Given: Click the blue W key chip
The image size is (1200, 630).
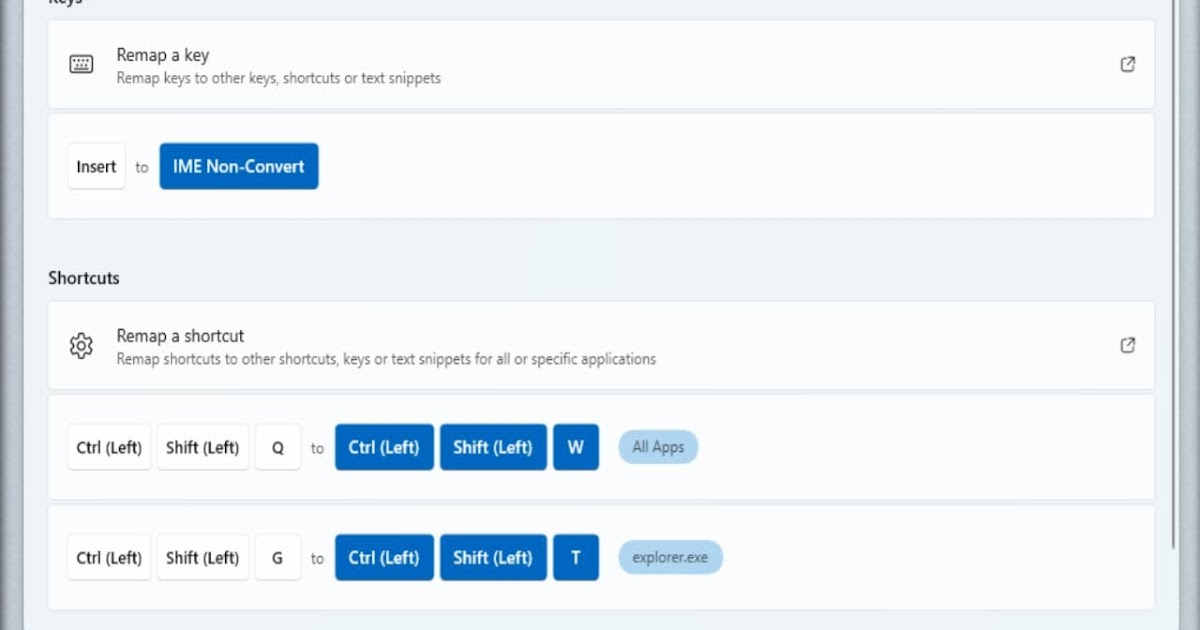Looking at the screenshot, I should coord(576,448).
